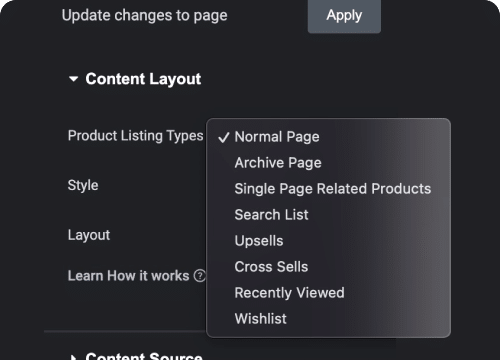The image size is (500, 360).
Task: Click the Apply button
Action: click(x=344, y=16)
